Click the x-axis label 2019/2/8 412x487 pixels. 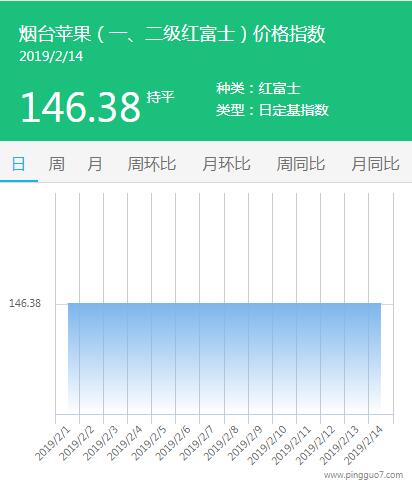(x=221, y=444)
